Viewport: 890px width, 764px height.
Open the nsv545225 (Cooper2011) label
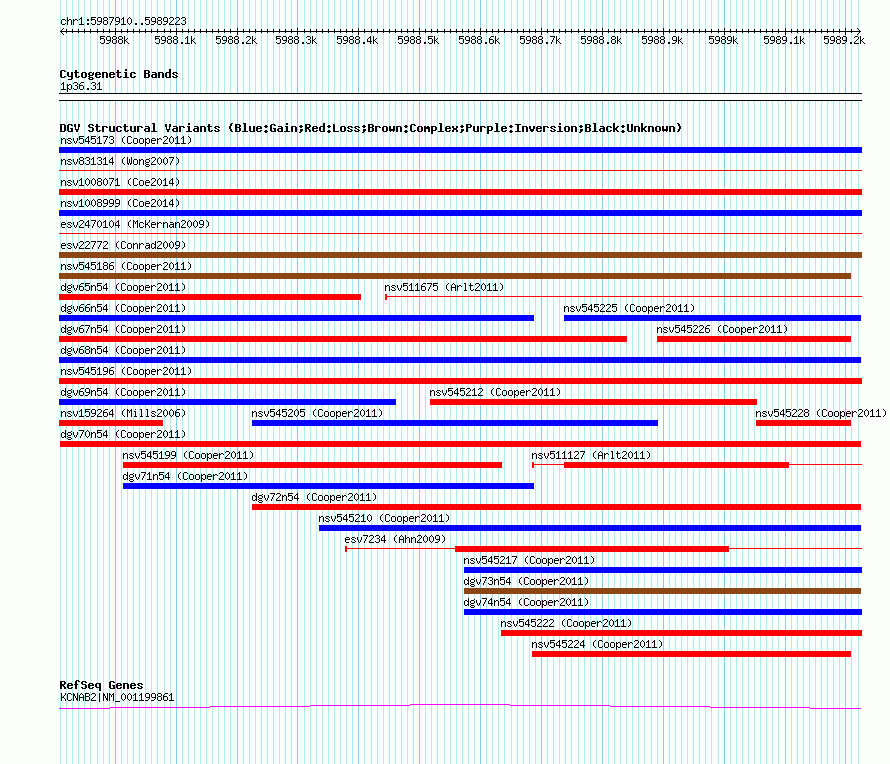(629, 308)
